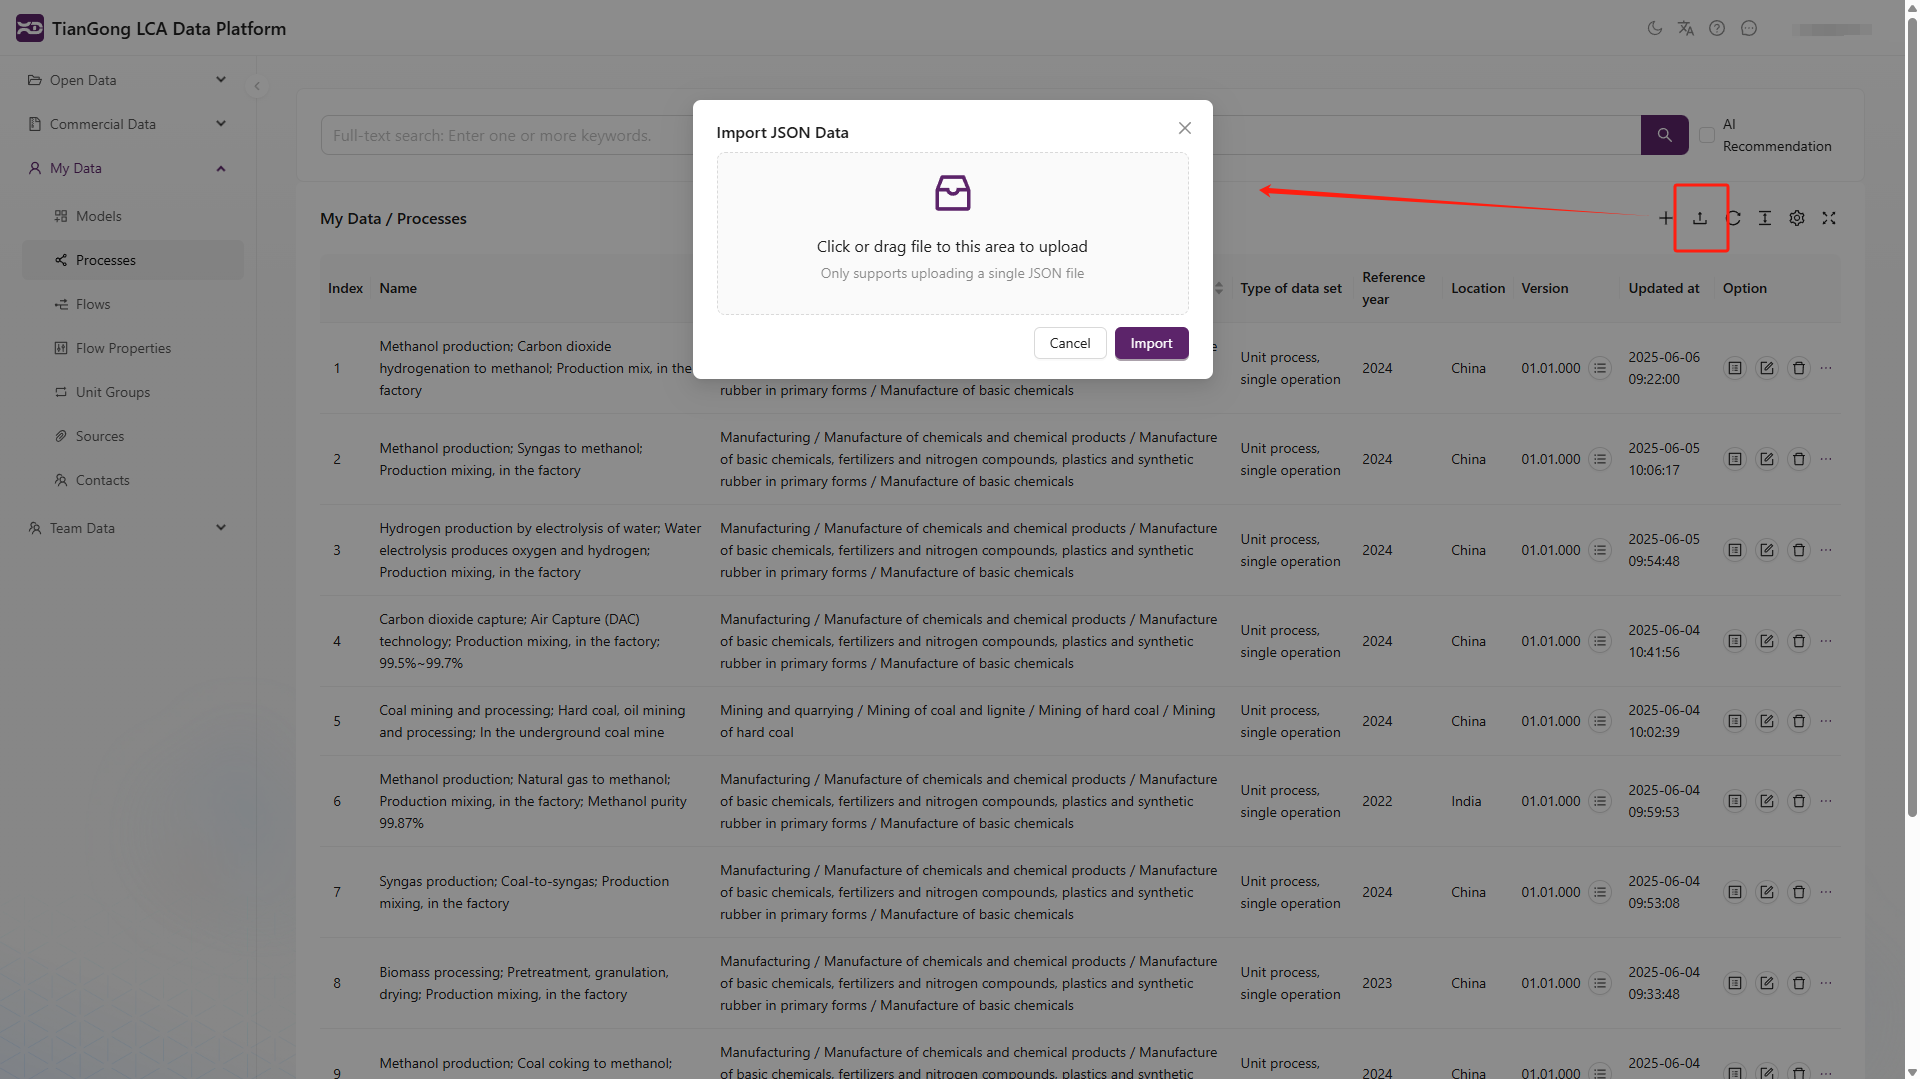Open Flows in the sidebar
The width and height of the screenshot is (1920, 1079).
pyautogui.click(x=93, y=304)
